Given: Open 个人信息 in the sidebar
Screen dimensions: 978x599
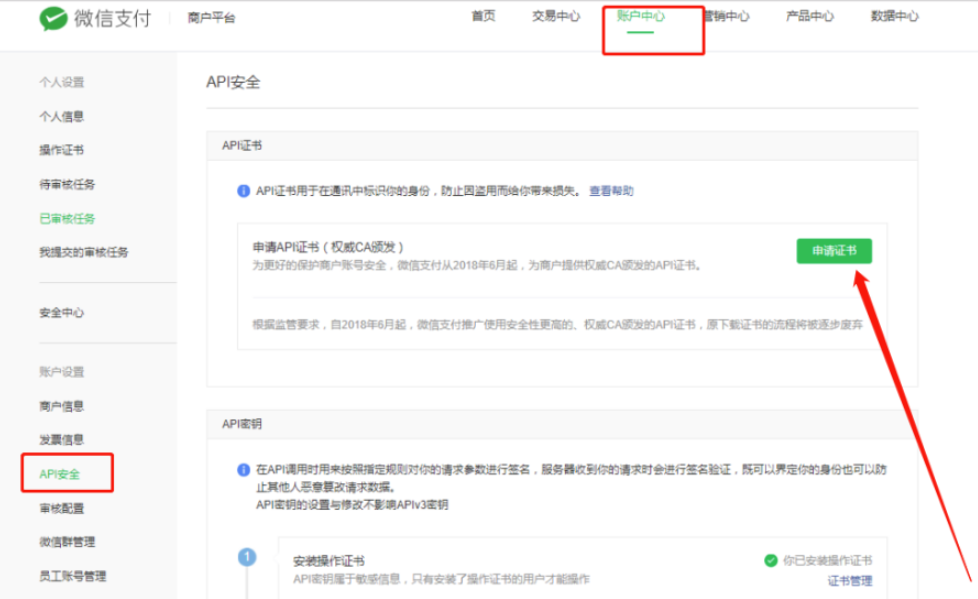Looking at the screenshot, I should (61, 117).
